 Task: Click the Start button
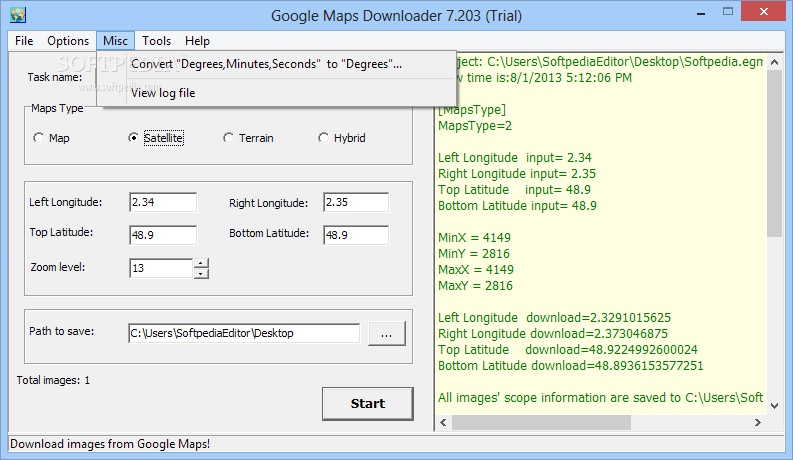[x=368, y=403]
